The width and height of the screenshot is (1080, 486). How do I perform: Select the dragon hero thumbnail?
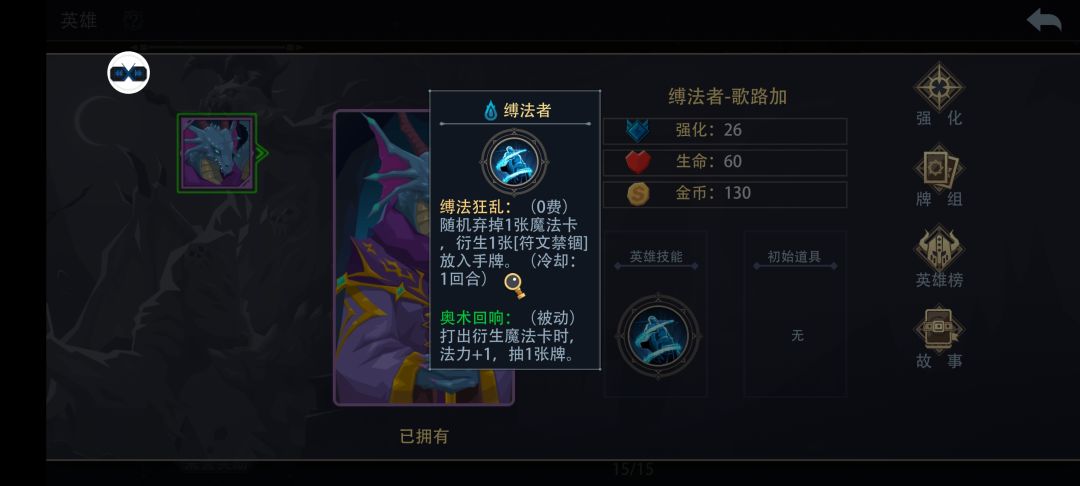point(217,153)
